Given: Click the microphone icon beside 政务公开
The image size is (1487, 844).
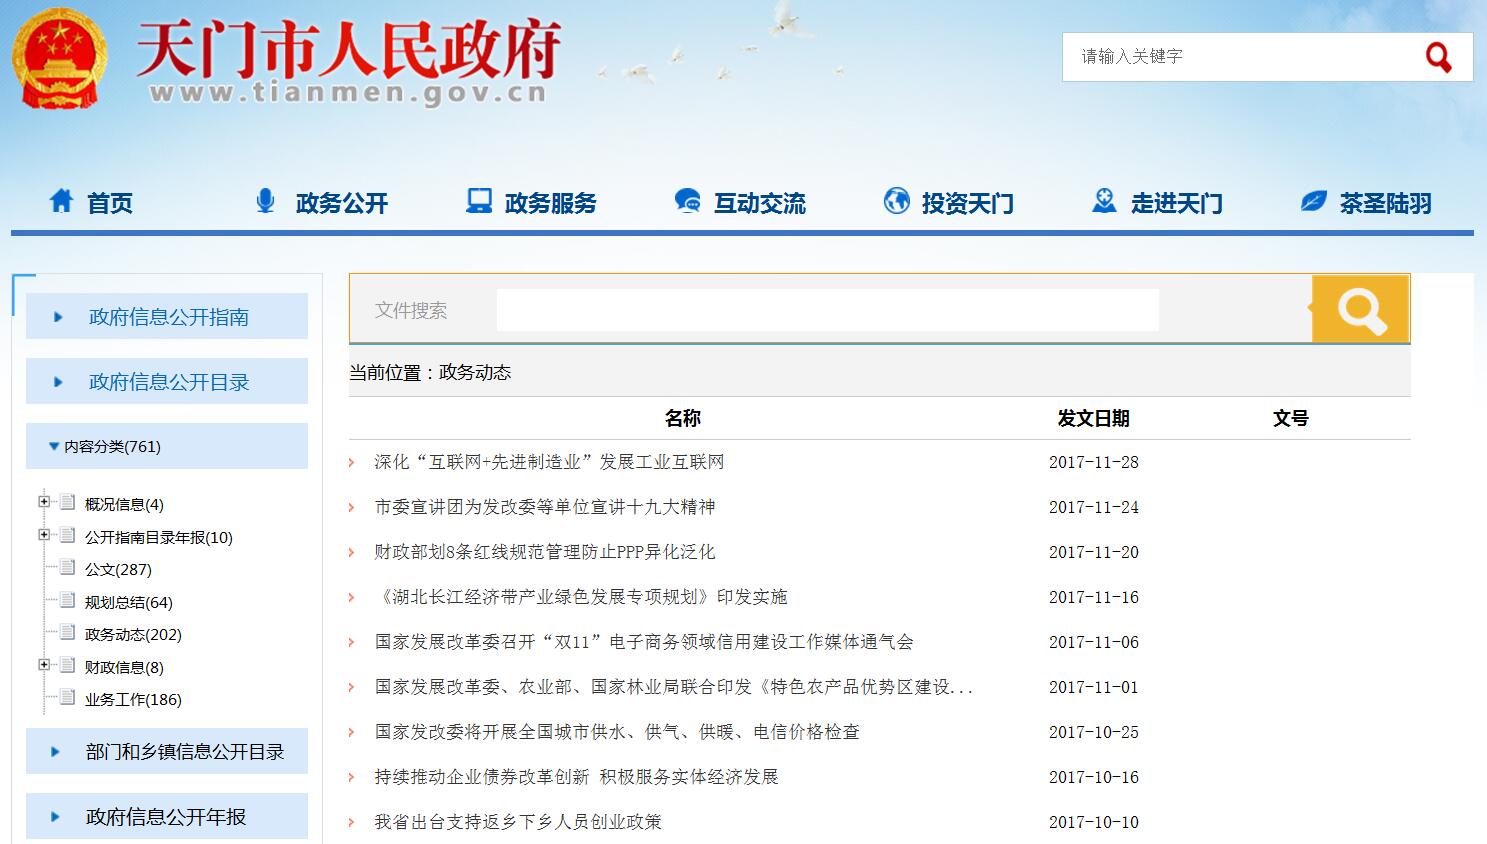Looking at the screenshot, I should click(265, 201).
